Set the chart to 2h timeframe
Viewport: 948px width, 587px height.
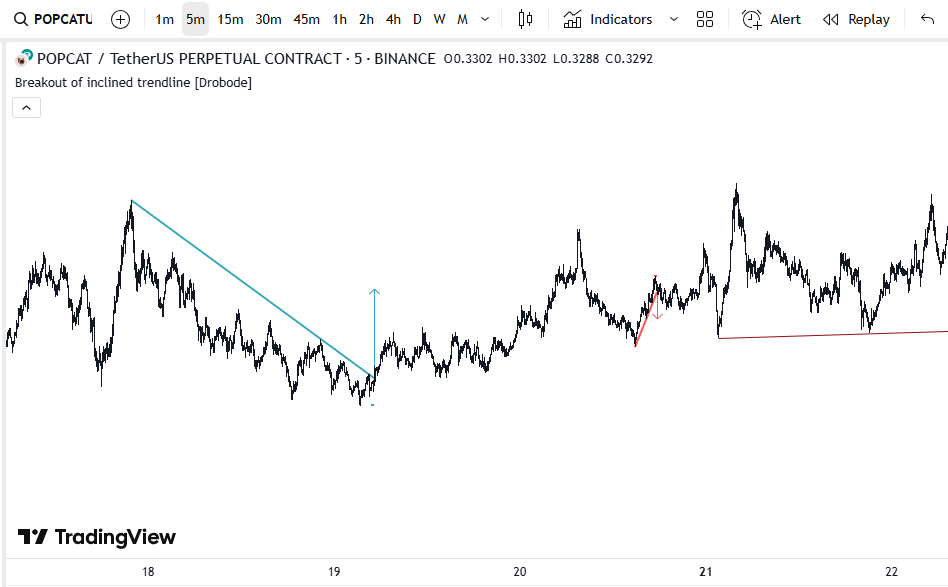click(x=366, y=19)
